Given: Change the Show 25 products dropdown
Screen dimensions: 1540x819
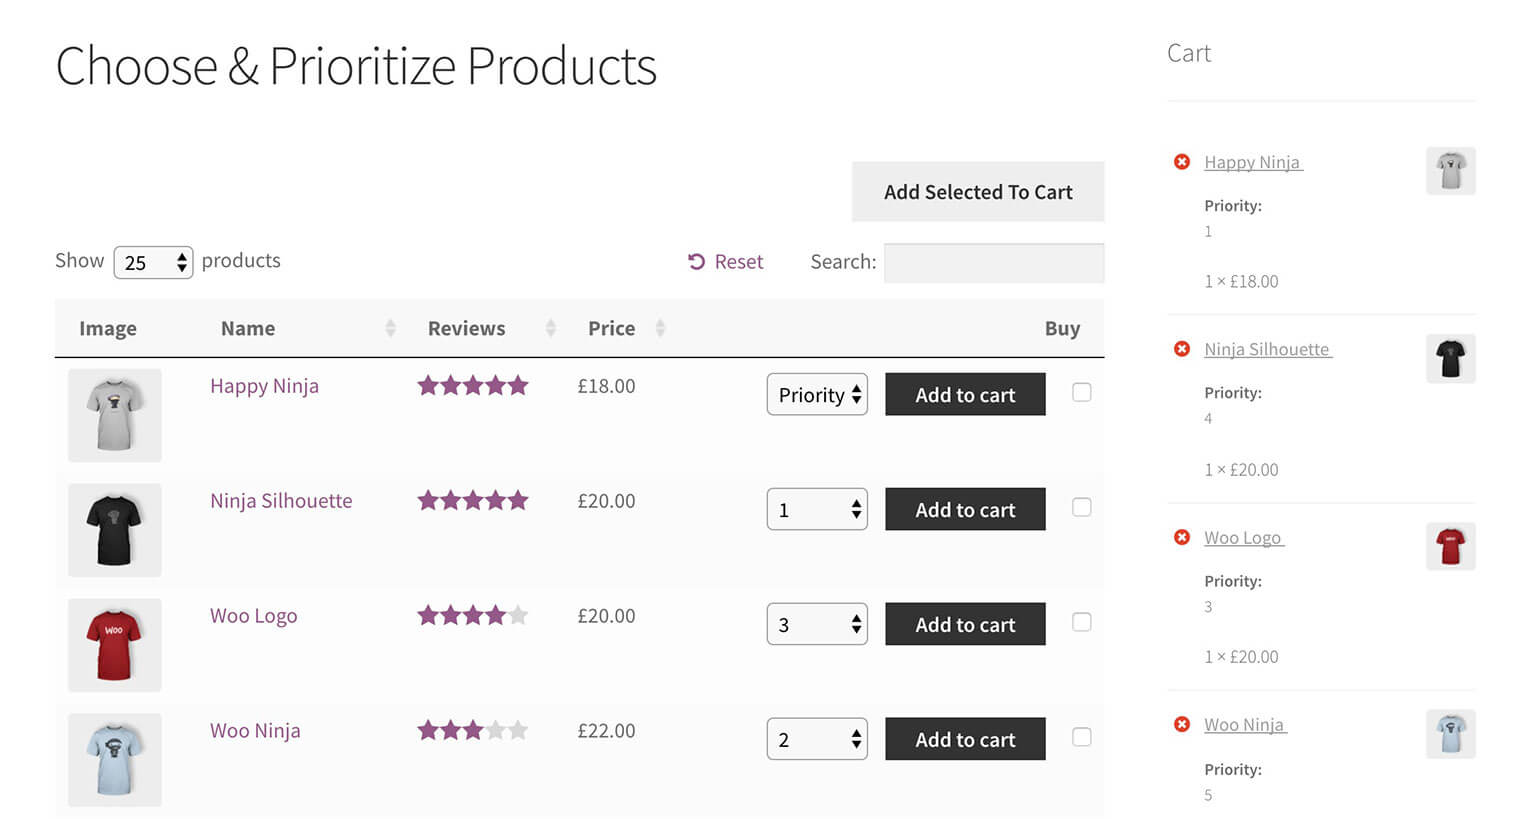Looking at the screenshot, I should point(153,262).
